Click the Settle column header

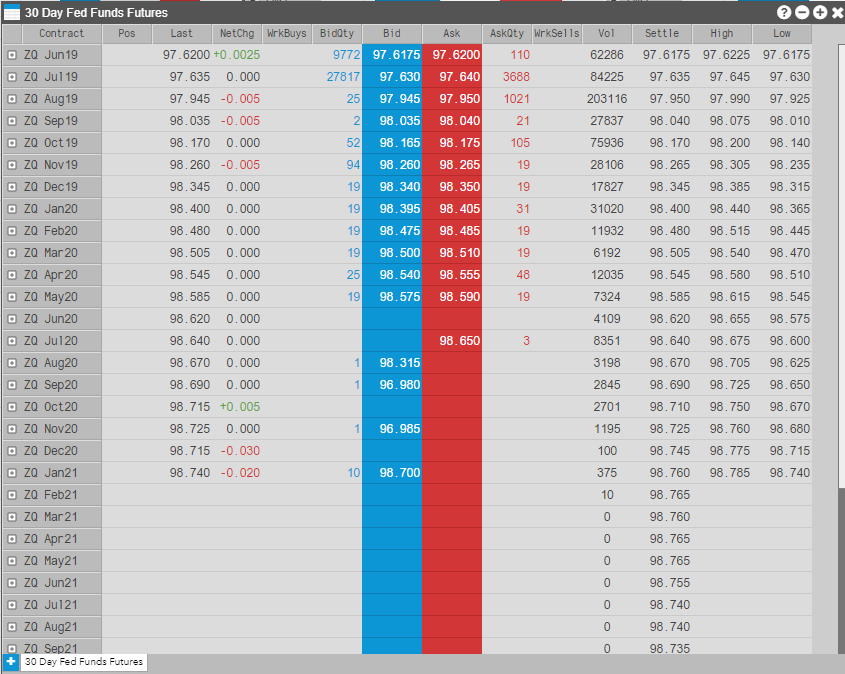(x=662, y=33)
